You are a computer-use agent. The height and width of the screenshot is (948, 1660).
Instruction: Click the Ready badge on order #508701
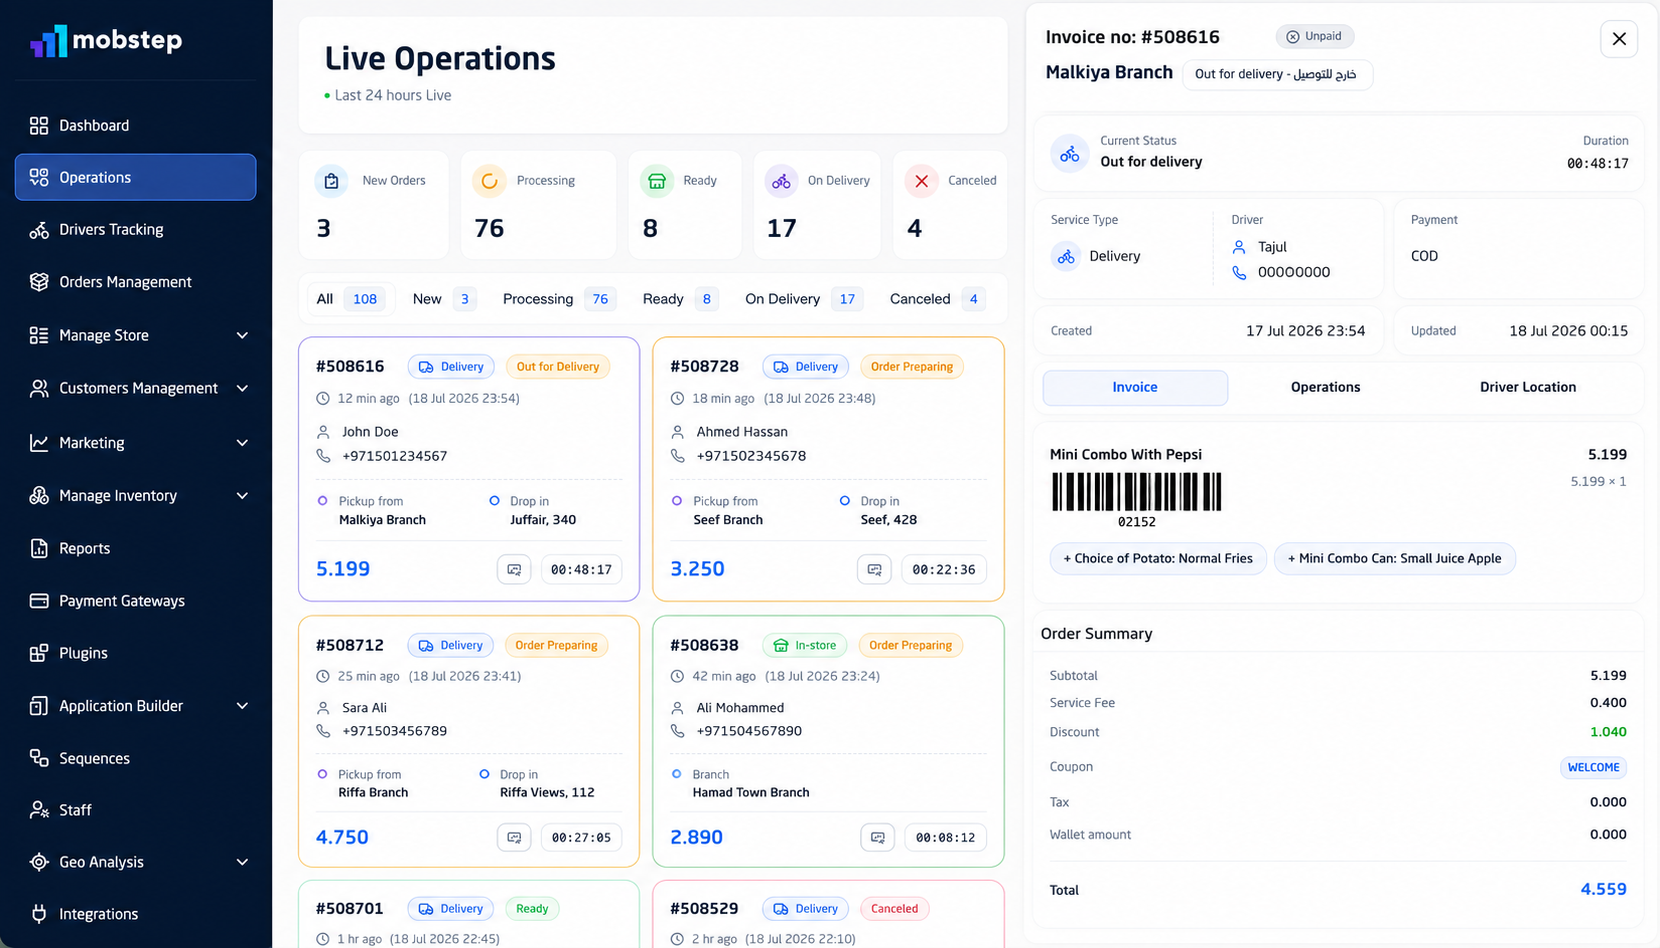[x=532, y=909]
